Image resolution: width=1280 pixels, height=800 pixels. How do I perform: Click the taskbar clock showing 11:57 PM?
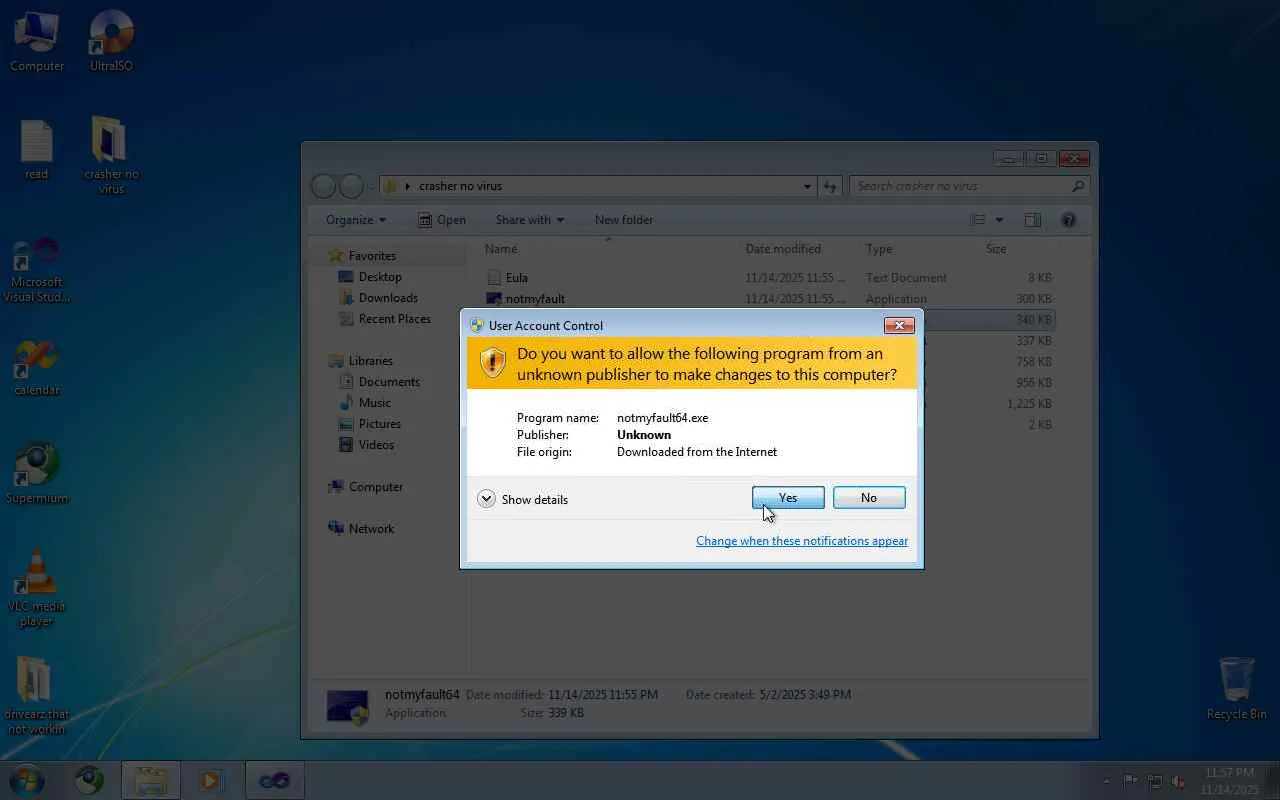(x=1229, y=781)
